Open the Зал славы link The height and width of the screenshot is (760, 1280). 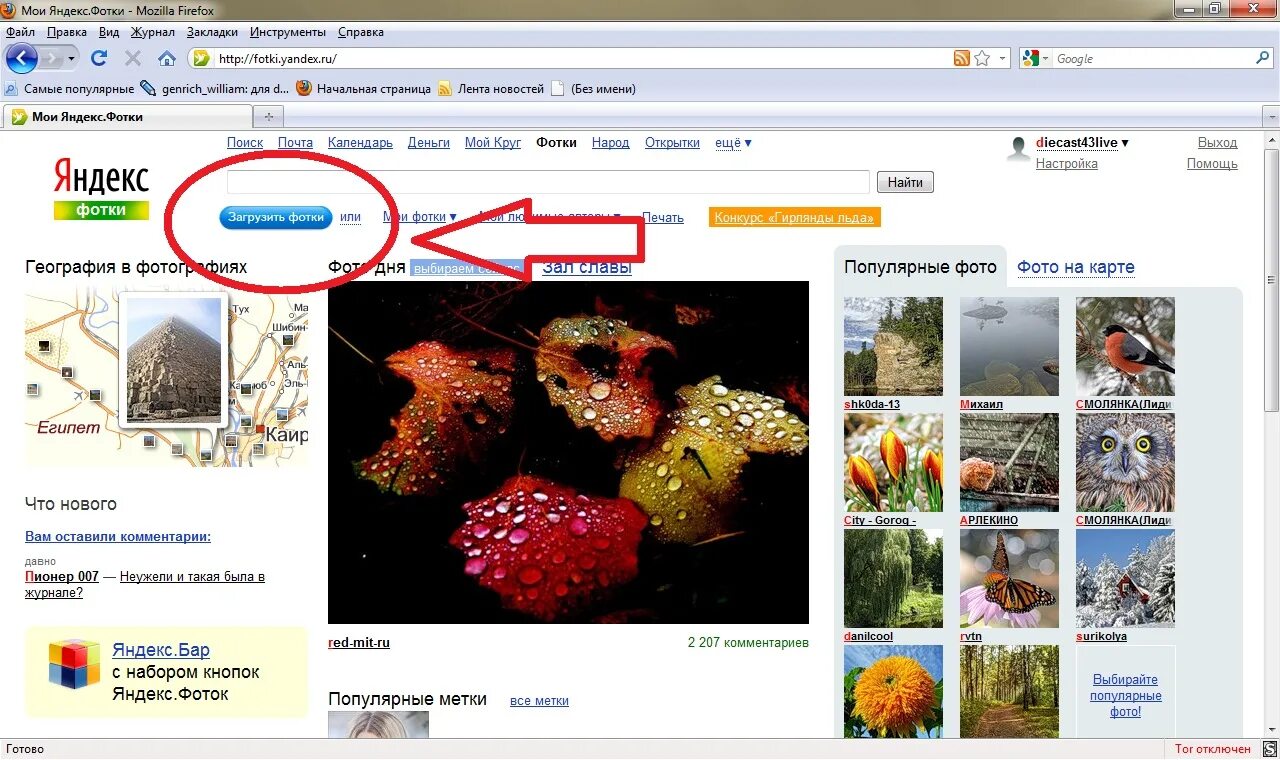(x=587, y=267)
